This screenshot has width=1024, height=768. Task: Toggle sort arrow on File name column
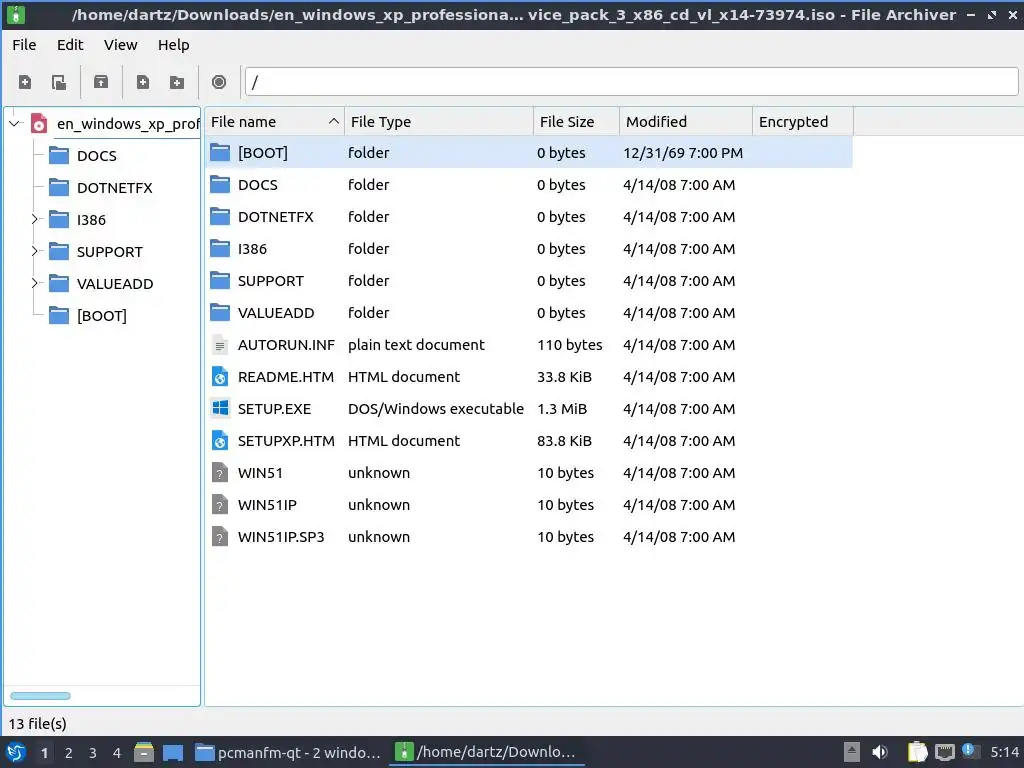point(334,121)
